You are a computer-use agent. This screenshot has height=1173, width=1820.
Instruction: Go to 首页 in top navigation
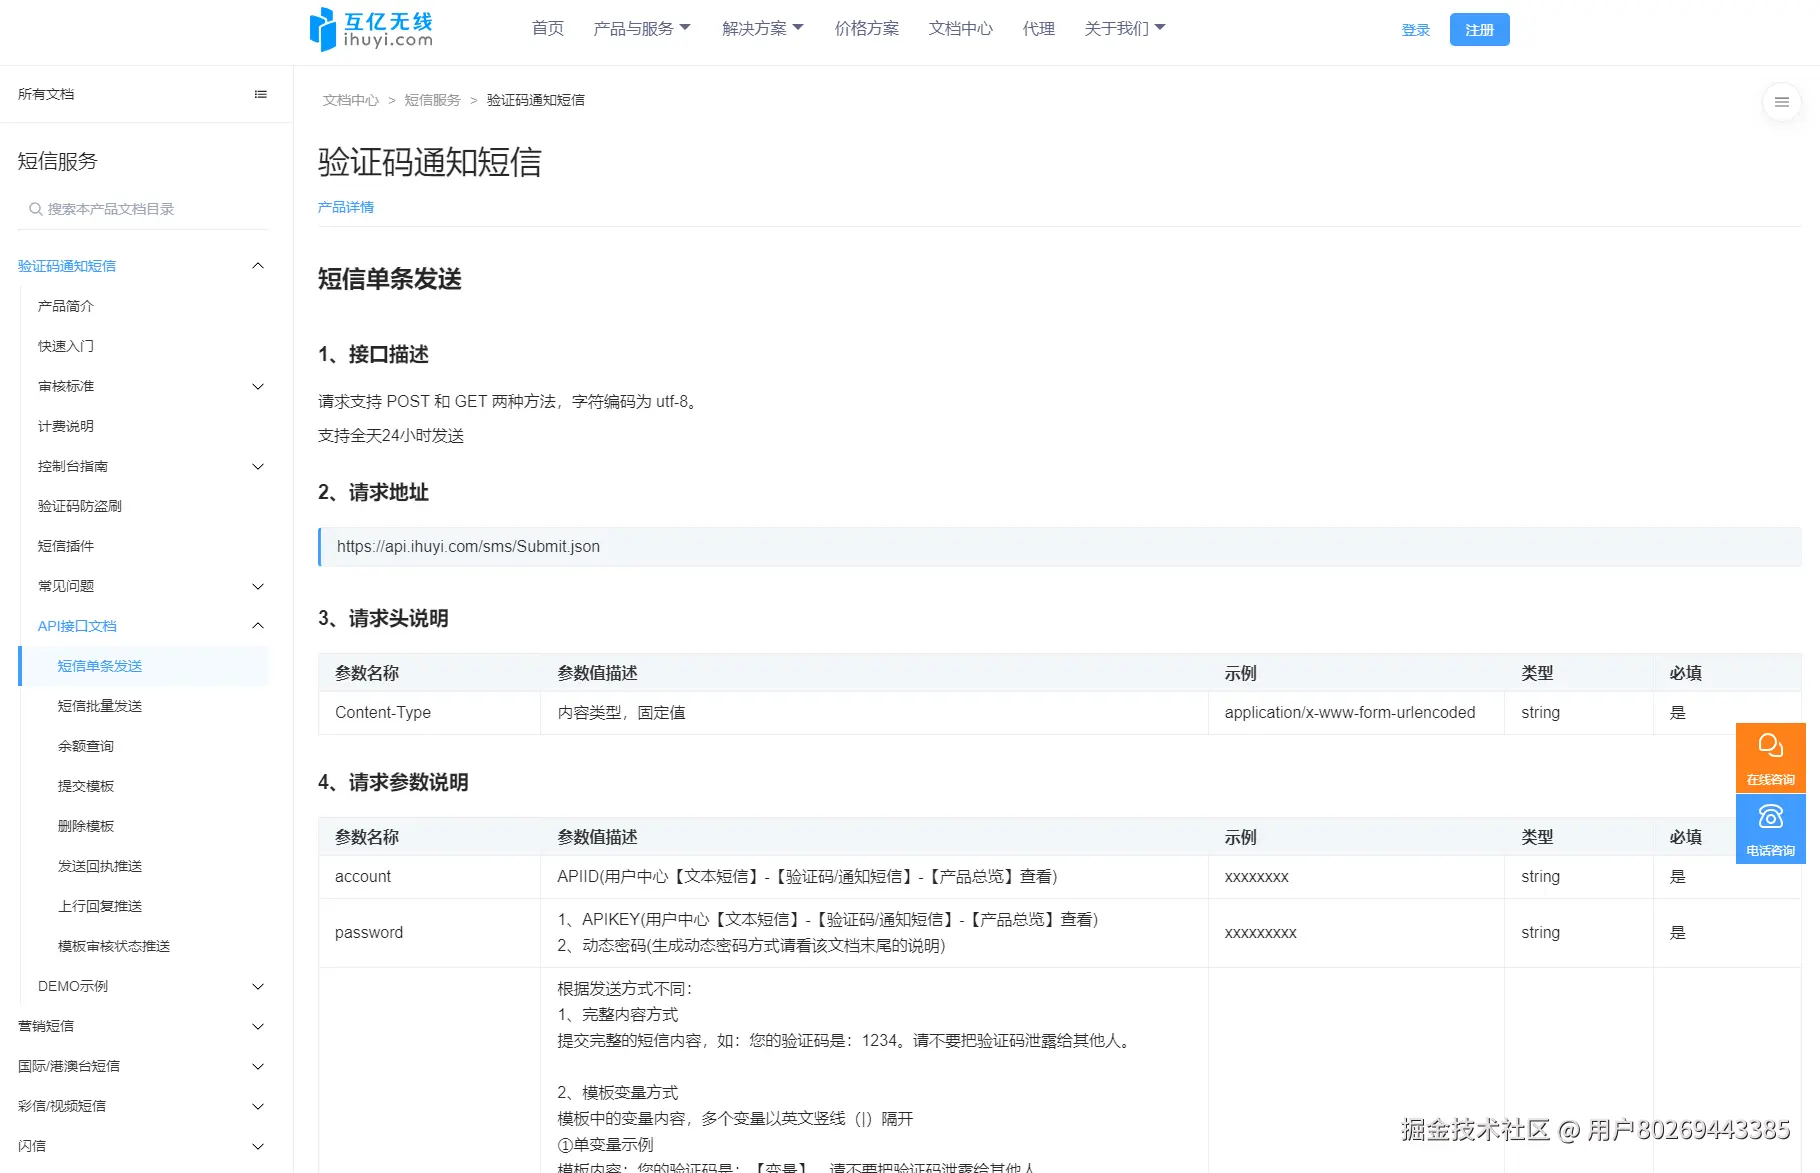[x=547, y=28]
